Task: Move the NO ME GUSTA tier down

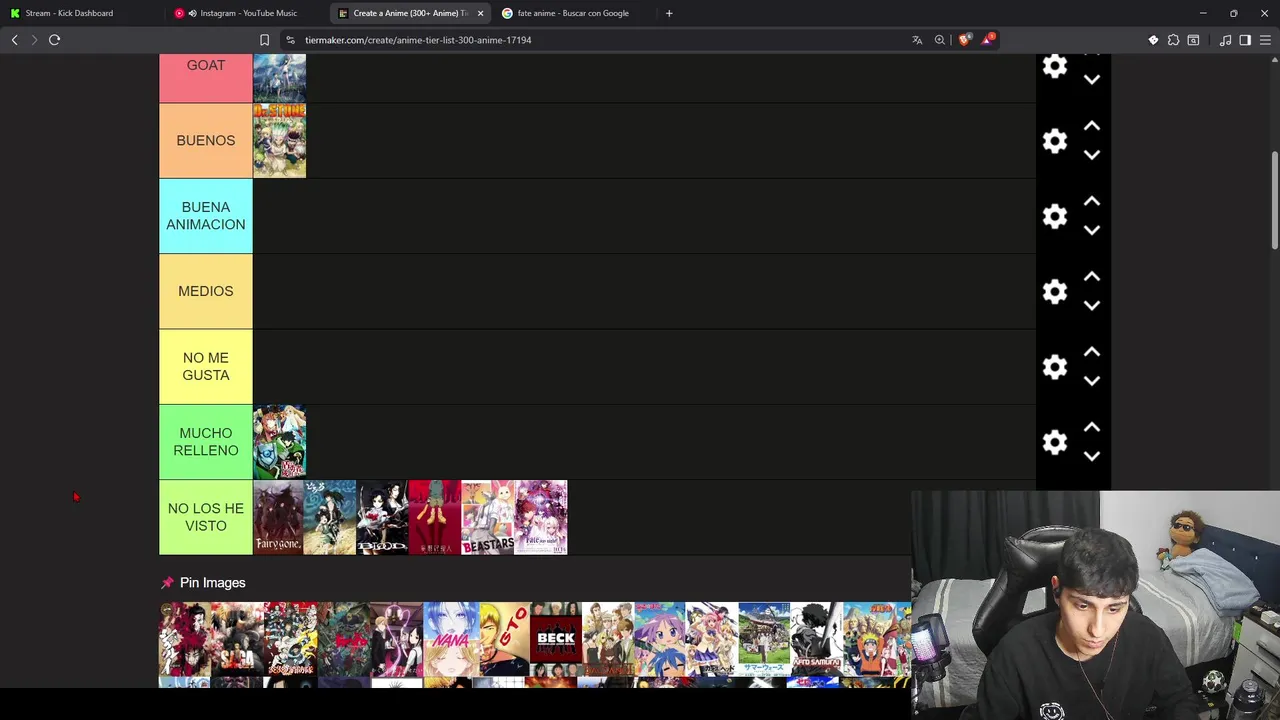Action: [x=1092, y=381]
